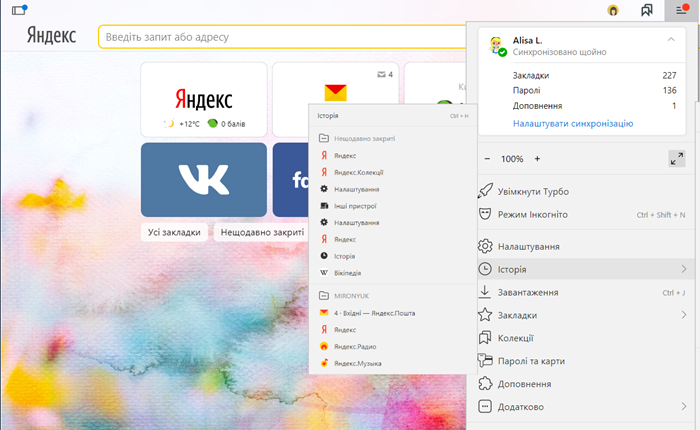The height and width of the screenshot is (430, 700).
Task: Click the downloads arrow icon
Action: point(485,292)
